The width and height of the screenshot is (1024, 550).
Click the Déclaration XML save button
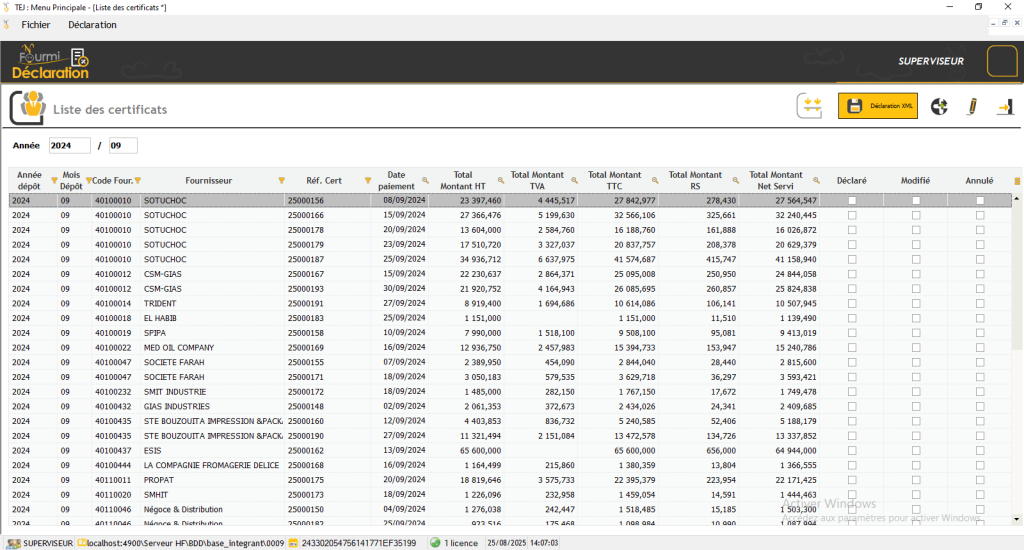tap(877, 106)
